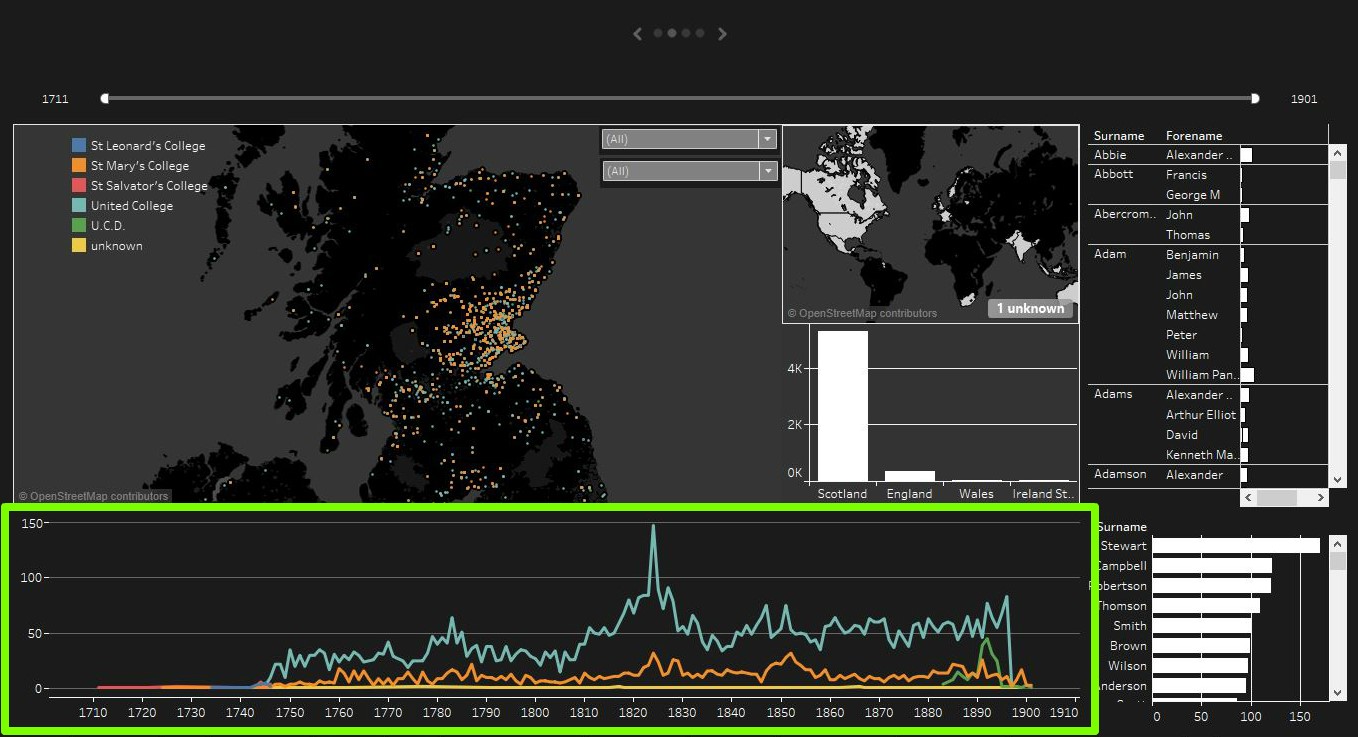Go to the next dashboard page arrow
Viewport: 1358px width, 737px height.
click(722, 34)
